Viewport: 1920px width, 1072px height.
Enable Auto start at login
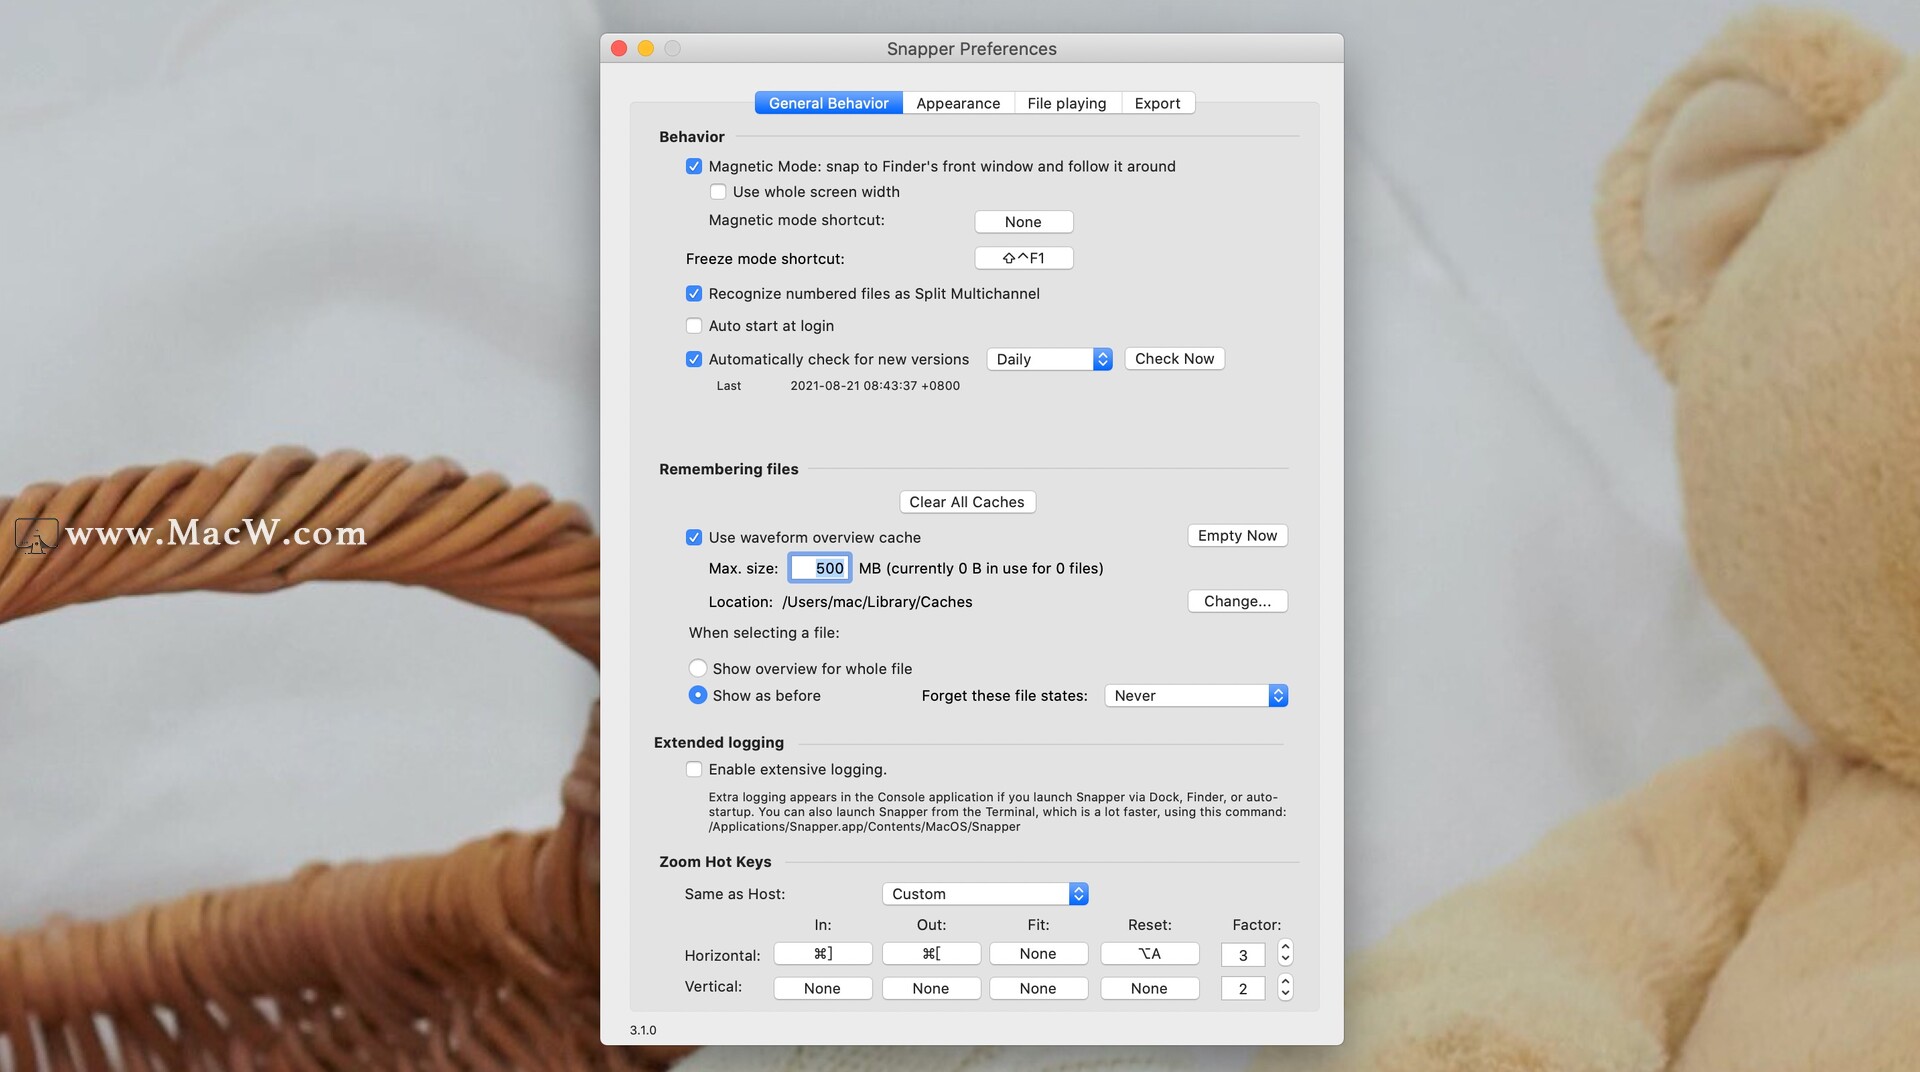pos(694,326)
